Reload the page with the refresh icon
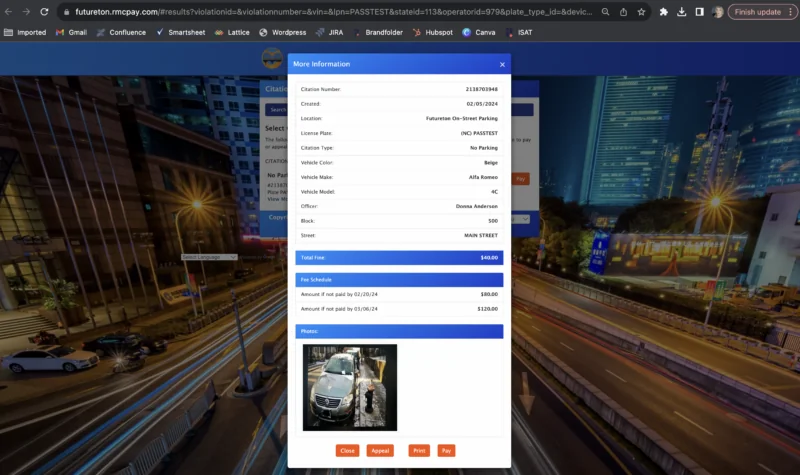Viewport: 800px width, 475px height. click(44, 12)
